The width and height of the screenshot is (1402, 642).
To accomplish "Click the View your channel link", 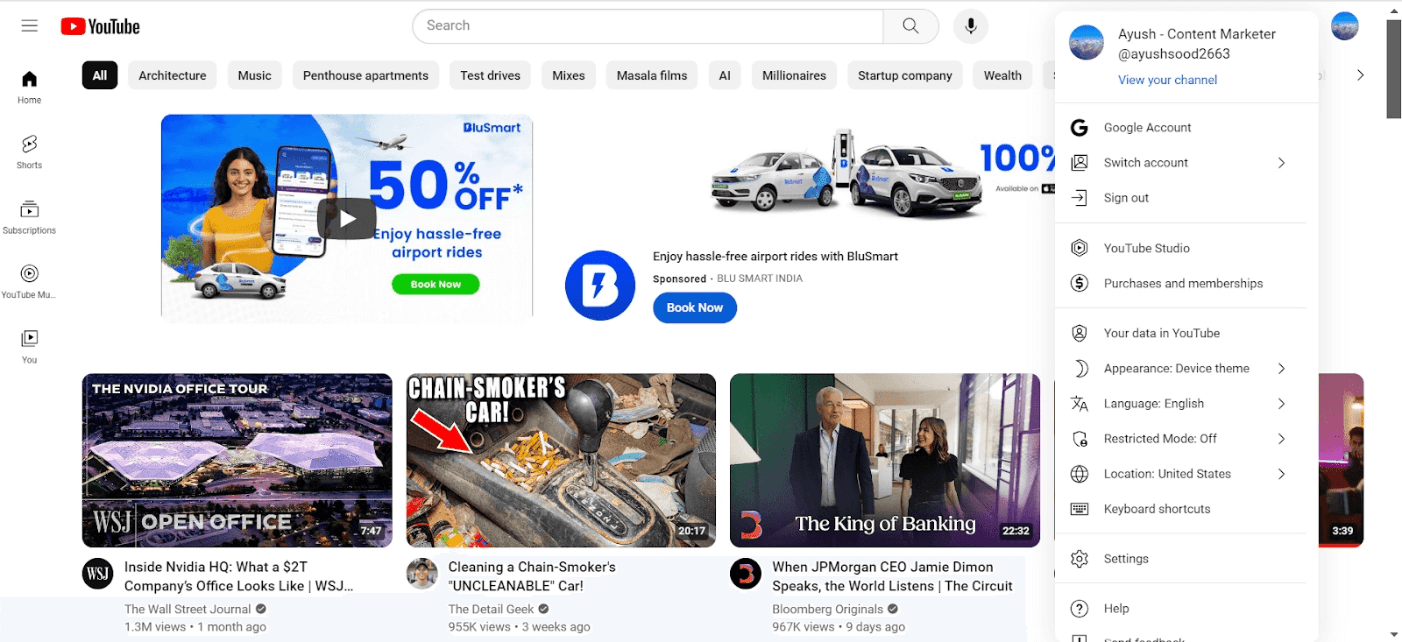I will coord(1167,80).
